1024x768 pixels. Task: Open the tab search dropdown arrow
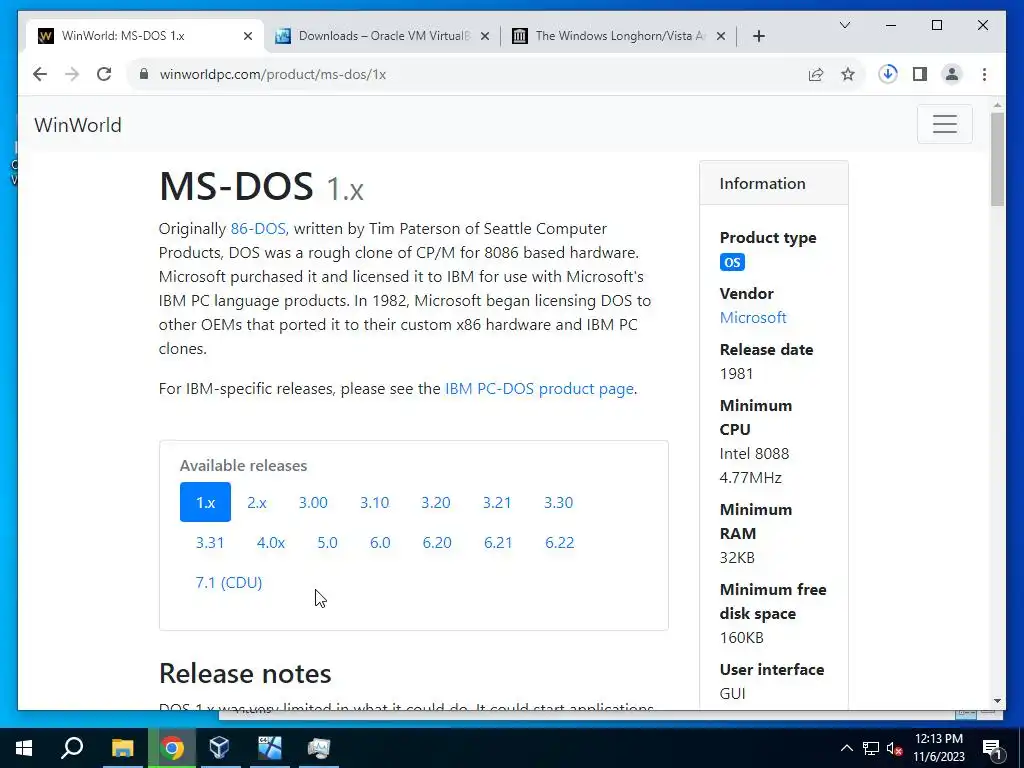844,25
